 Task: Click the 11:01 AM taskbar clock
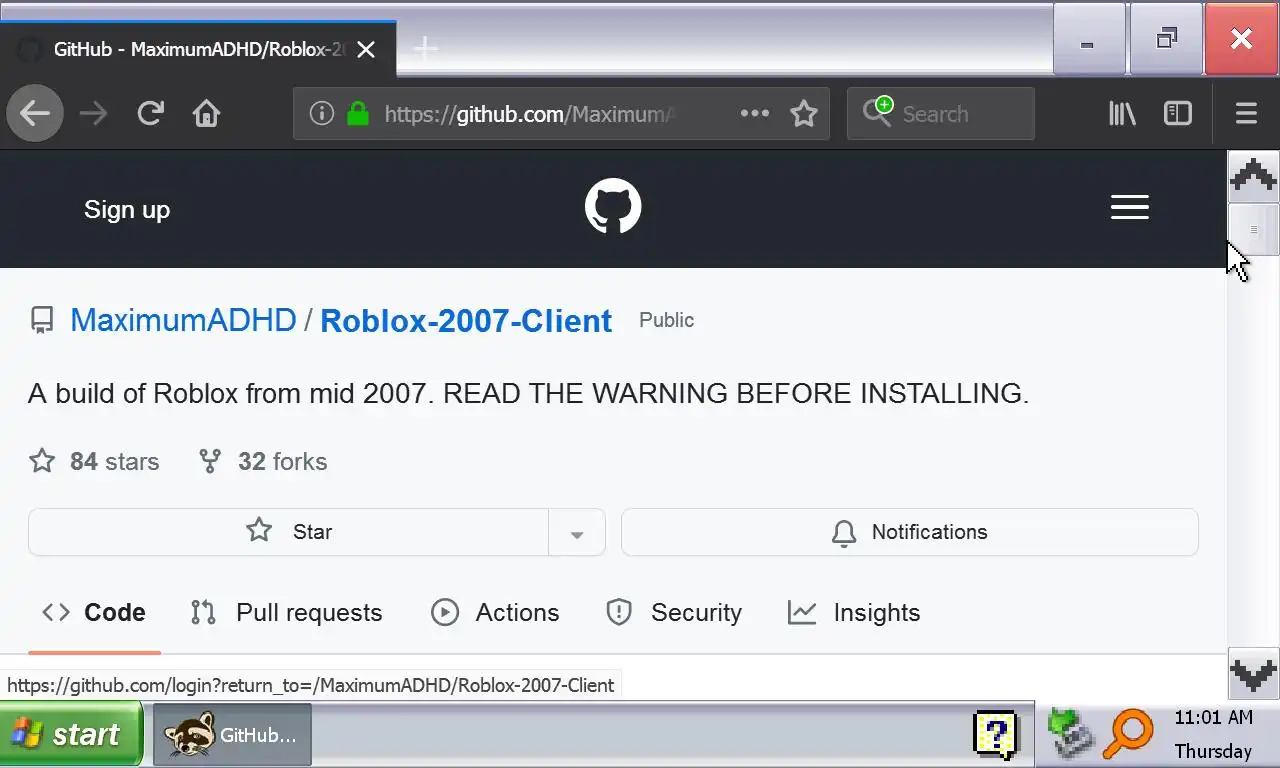1213,718
